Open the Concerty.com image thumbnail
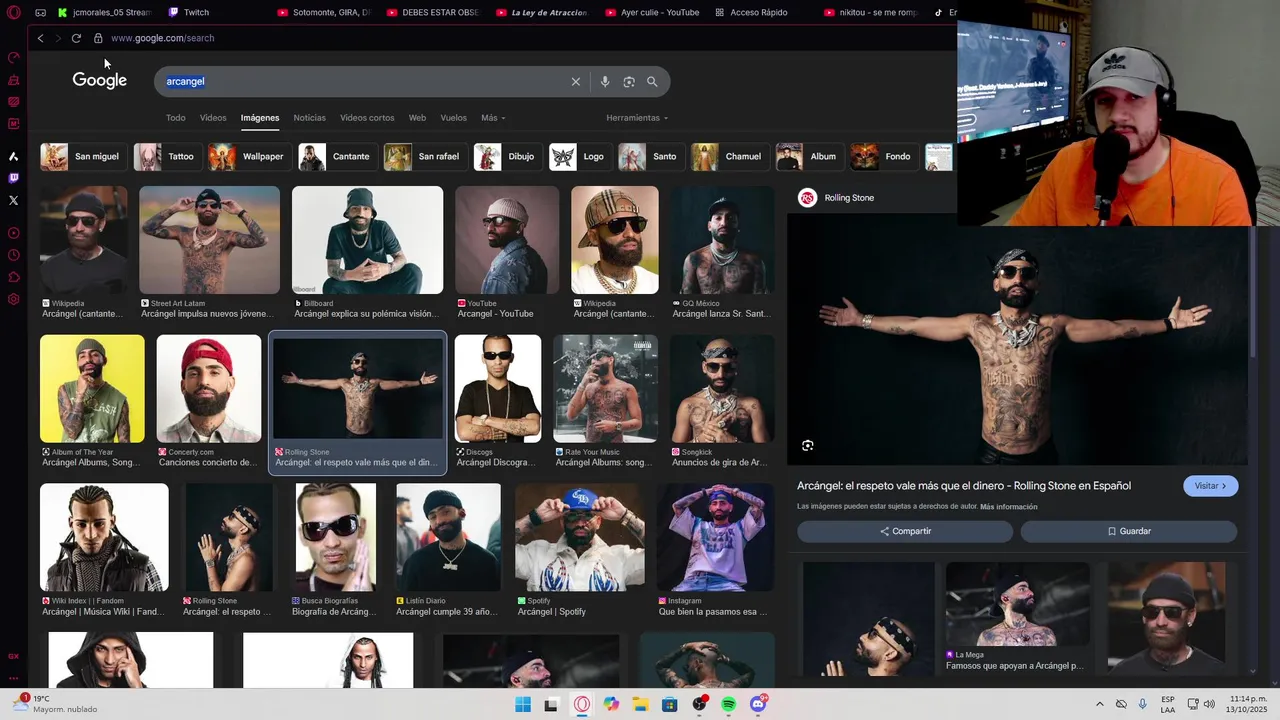Image resolution: width=1280 pixels, height=720 pixels. 209,389
